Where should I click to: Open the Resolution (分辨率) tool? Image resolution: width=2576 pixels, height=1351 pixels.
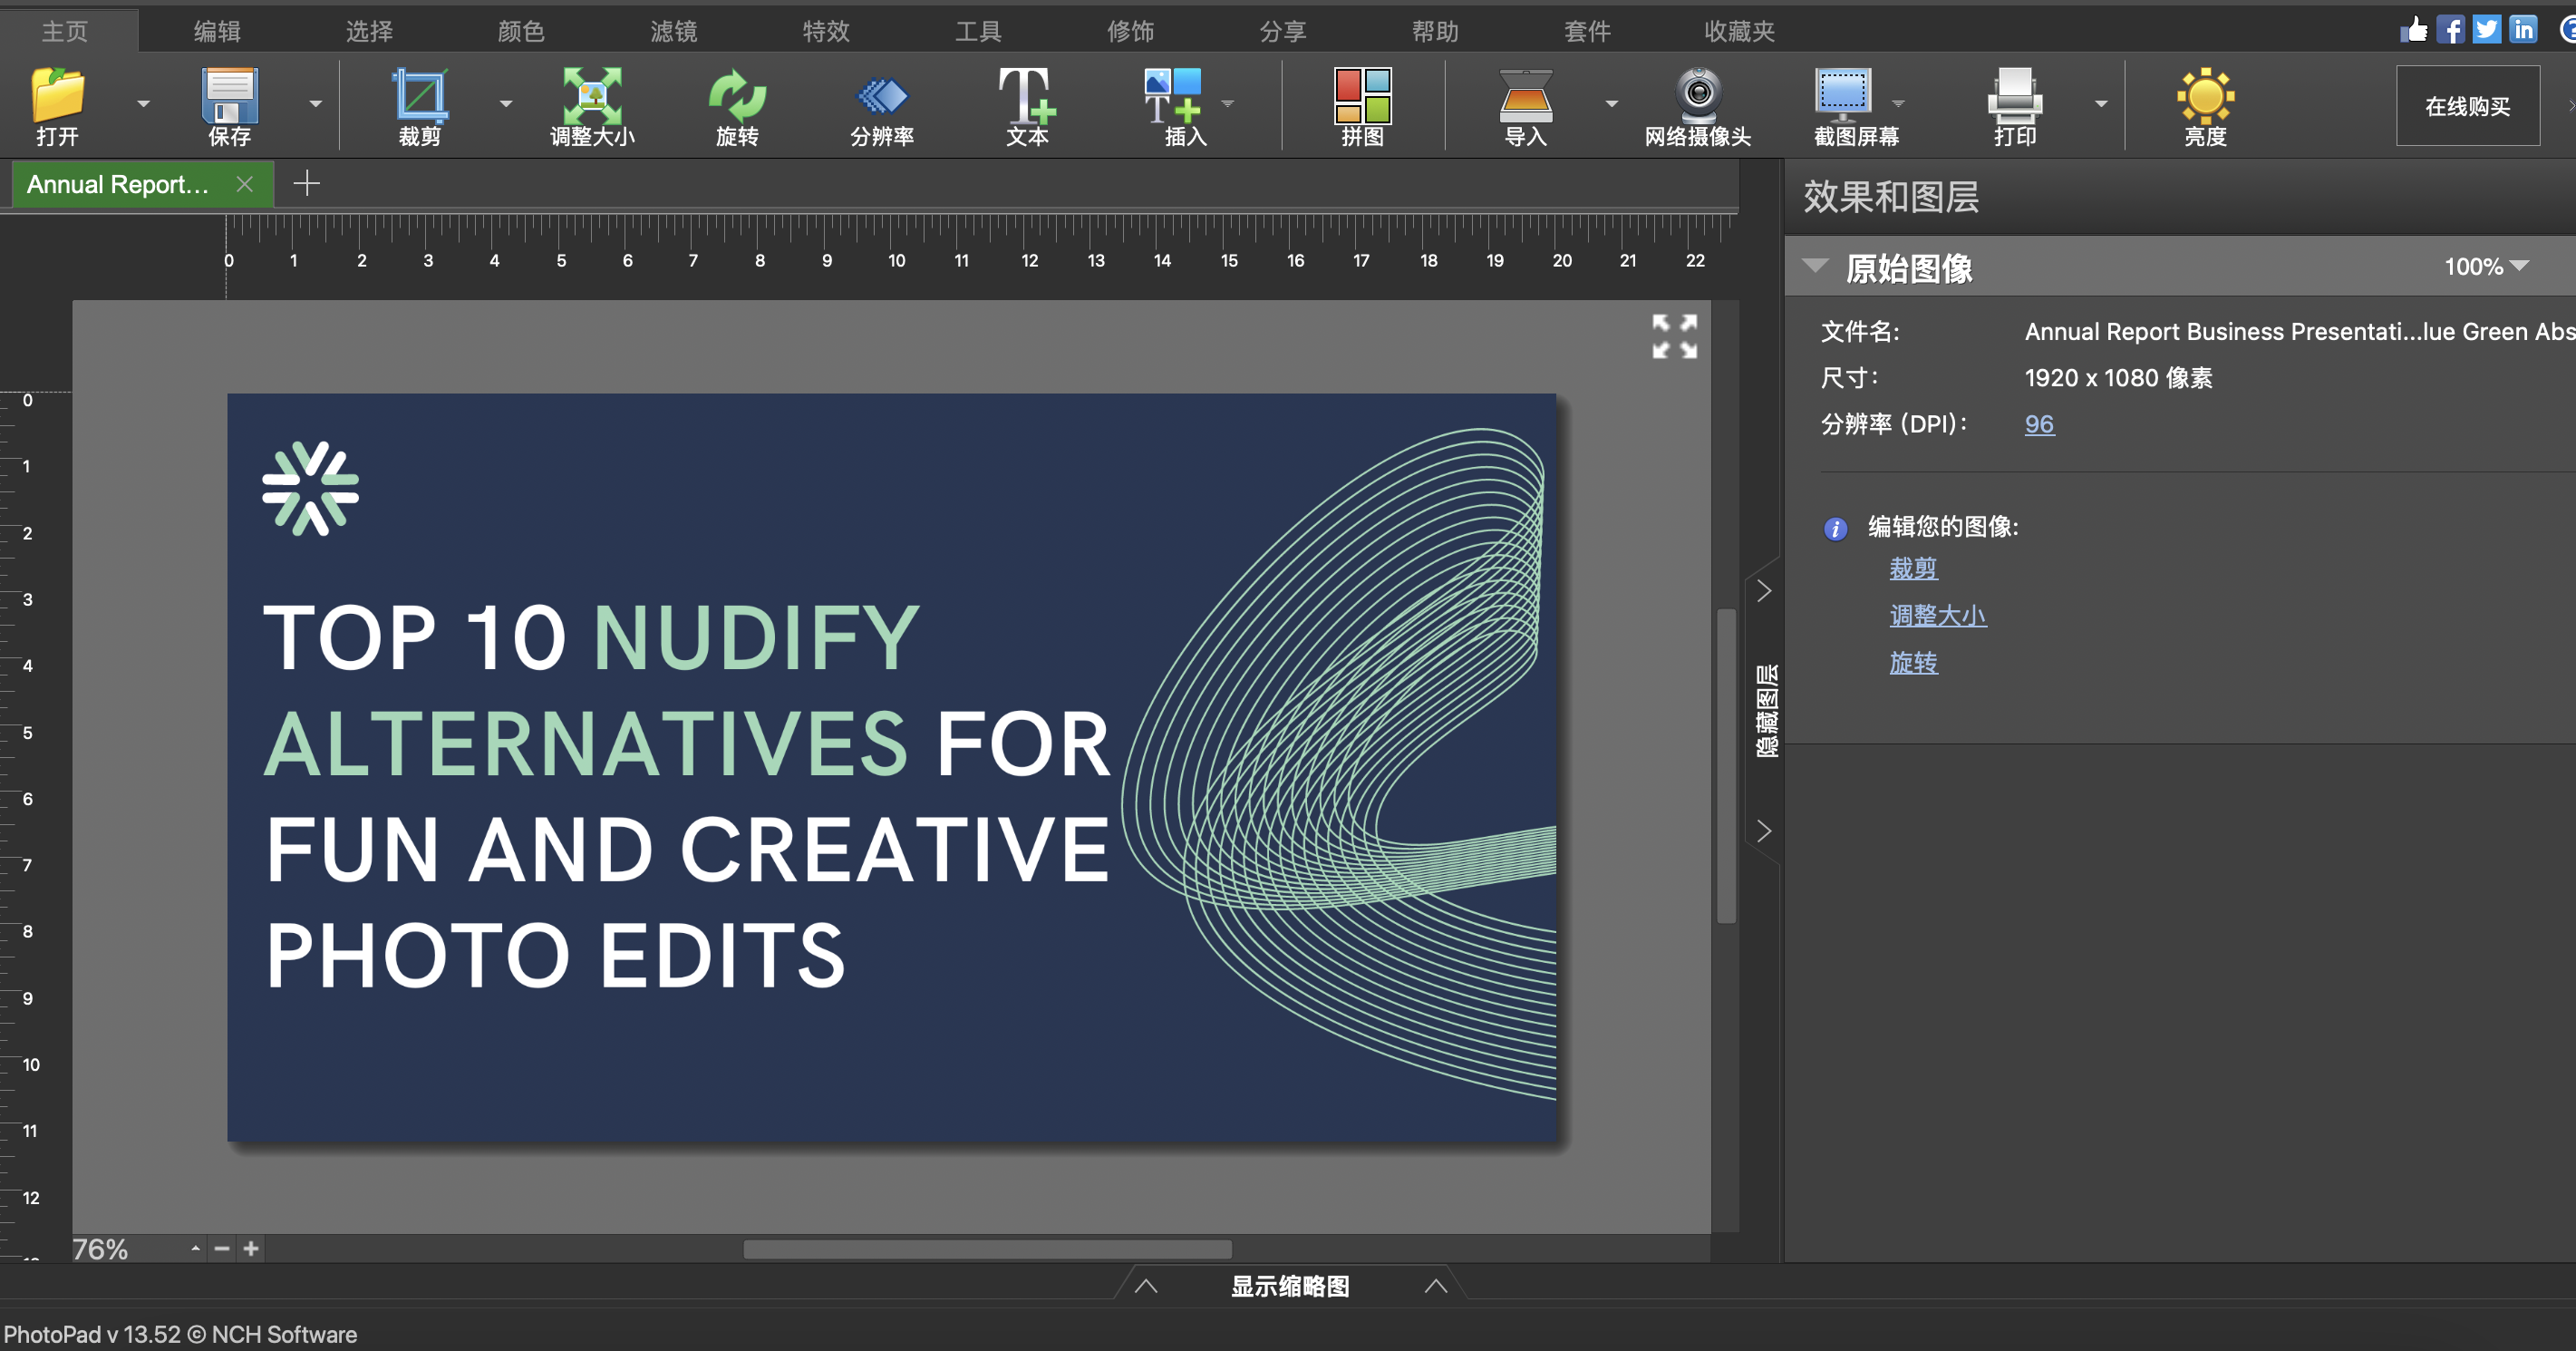tap(882, 97)
